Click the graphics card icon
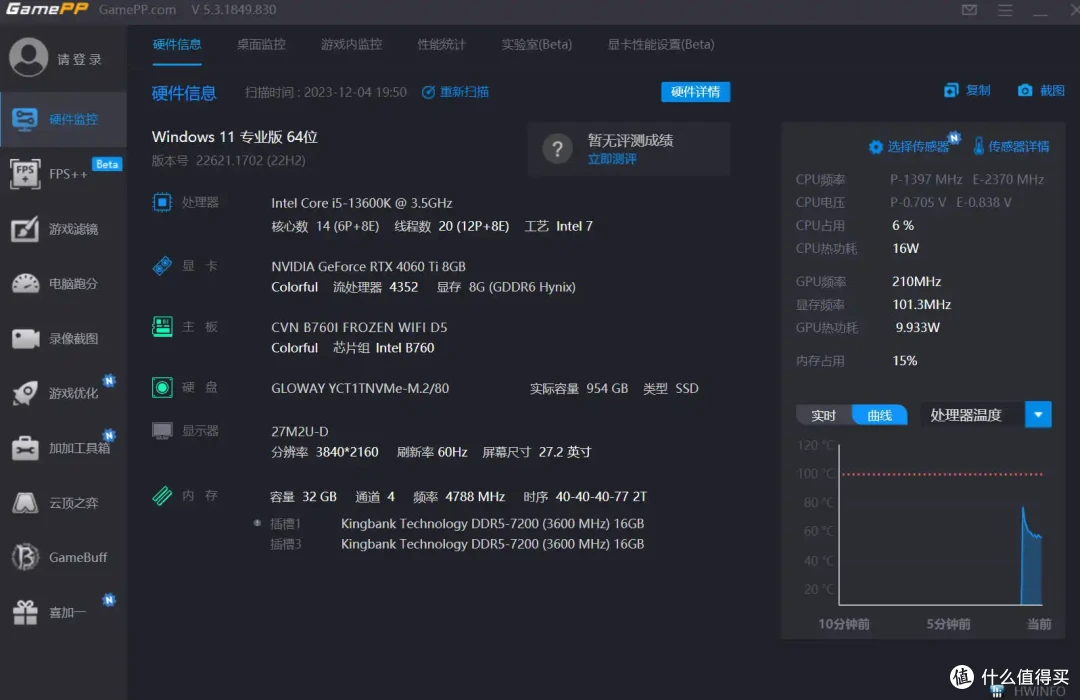 coord(162,265)
